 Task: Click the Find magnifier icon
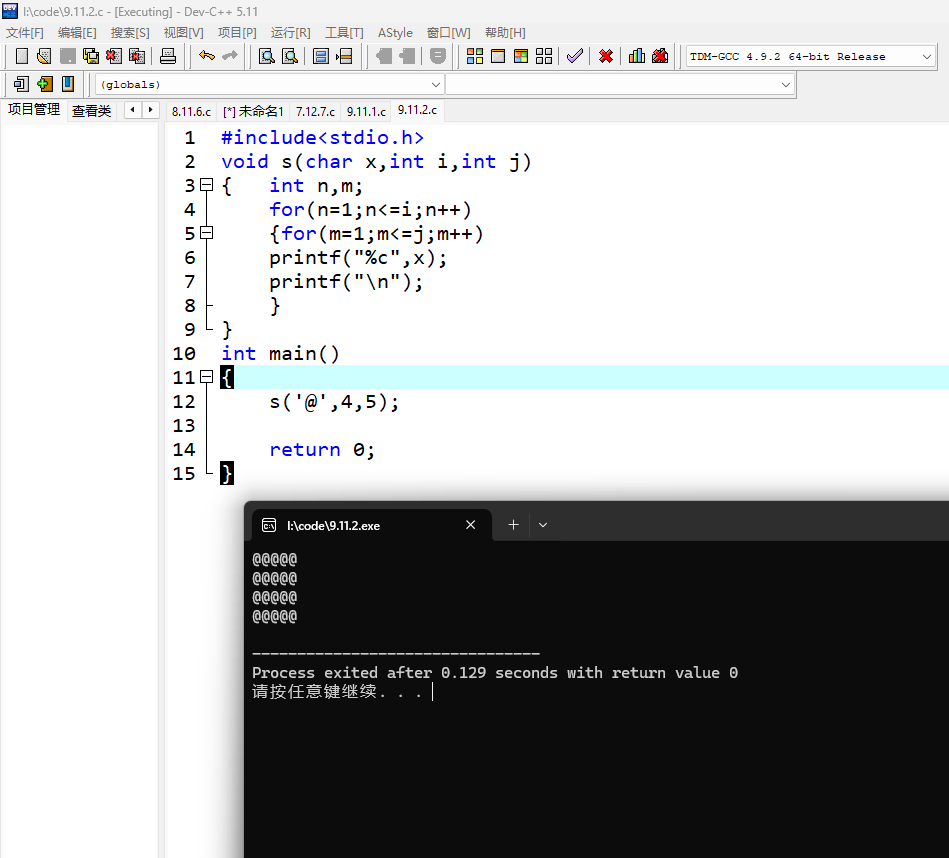click(x=266, y=56)
